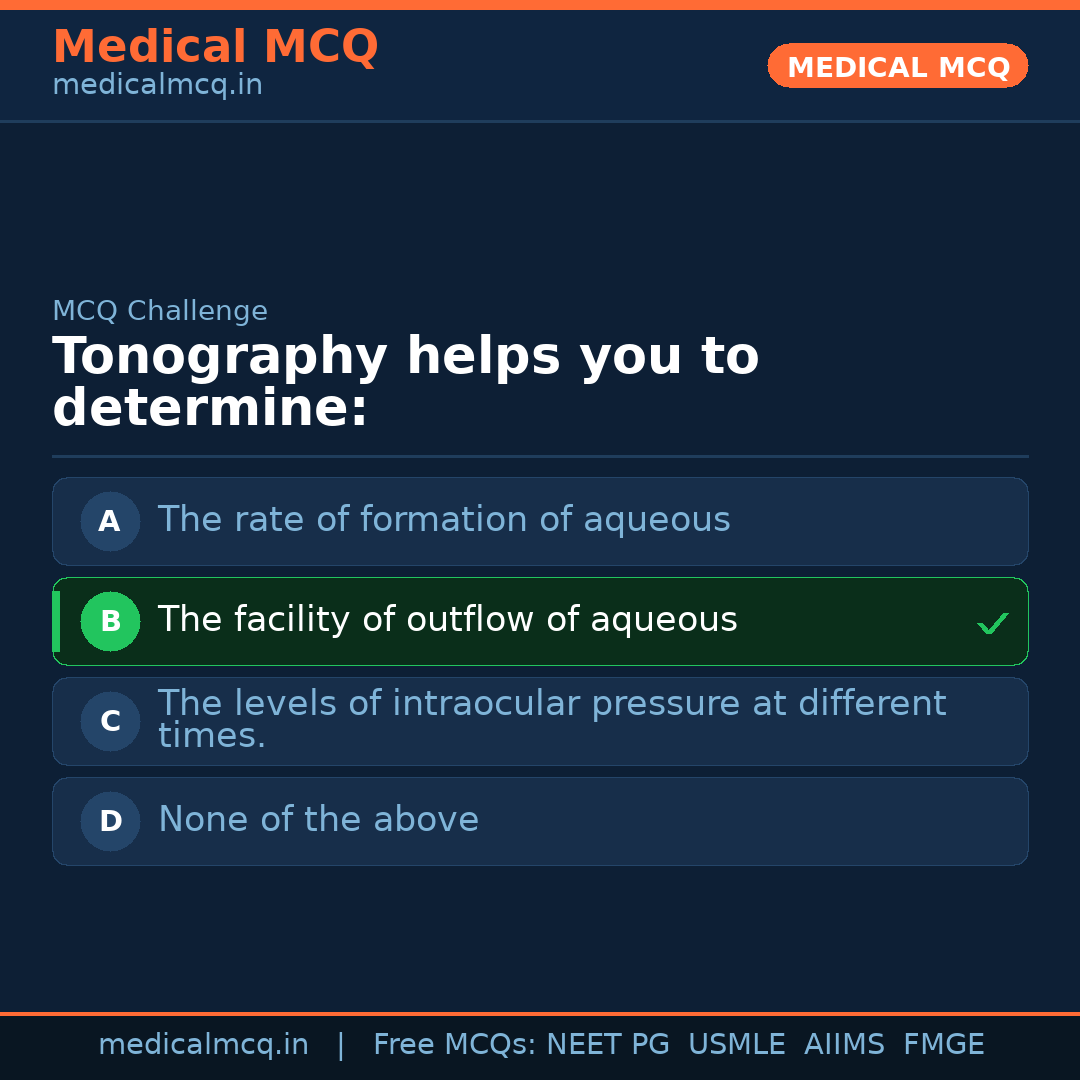Open the NEET PG section in footer
Viewport: 1080px width, 1080px height.
[x=607, y=1043]
